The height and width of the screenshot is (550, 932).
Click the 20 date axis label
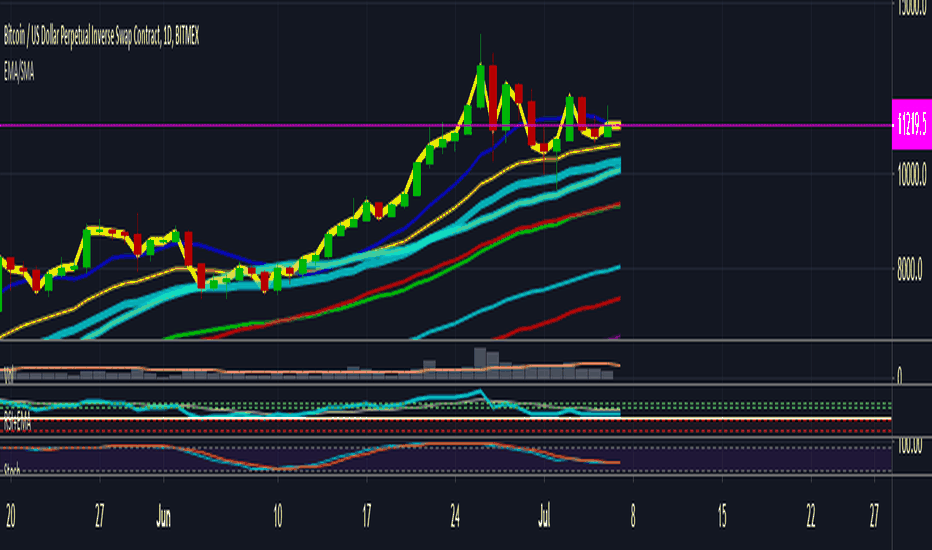click(10, 516)
